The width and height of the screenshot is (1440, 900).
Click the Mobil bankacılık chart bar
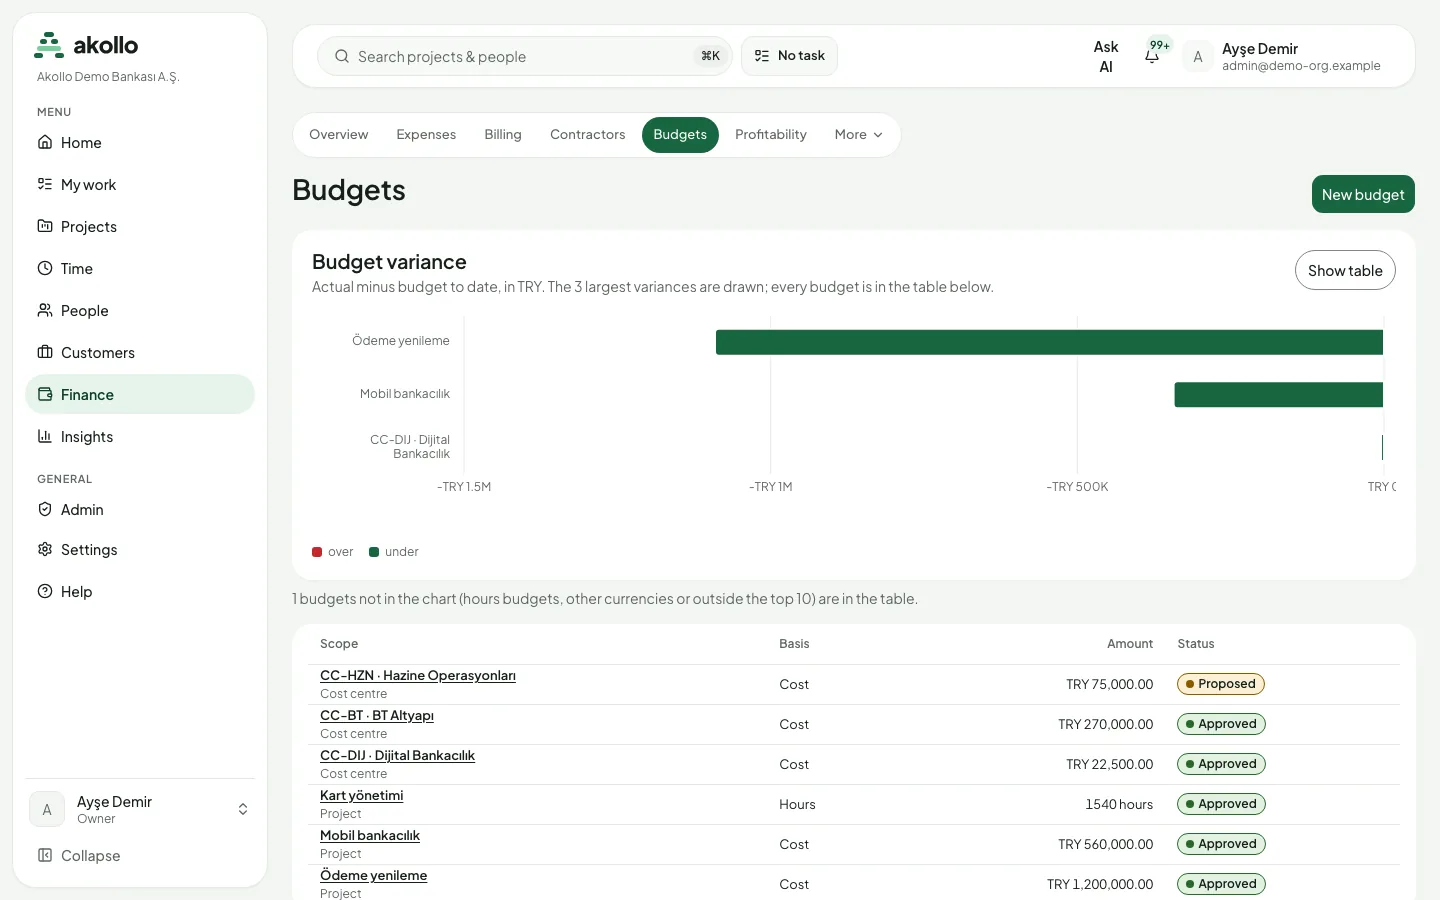coord(1278,394)
